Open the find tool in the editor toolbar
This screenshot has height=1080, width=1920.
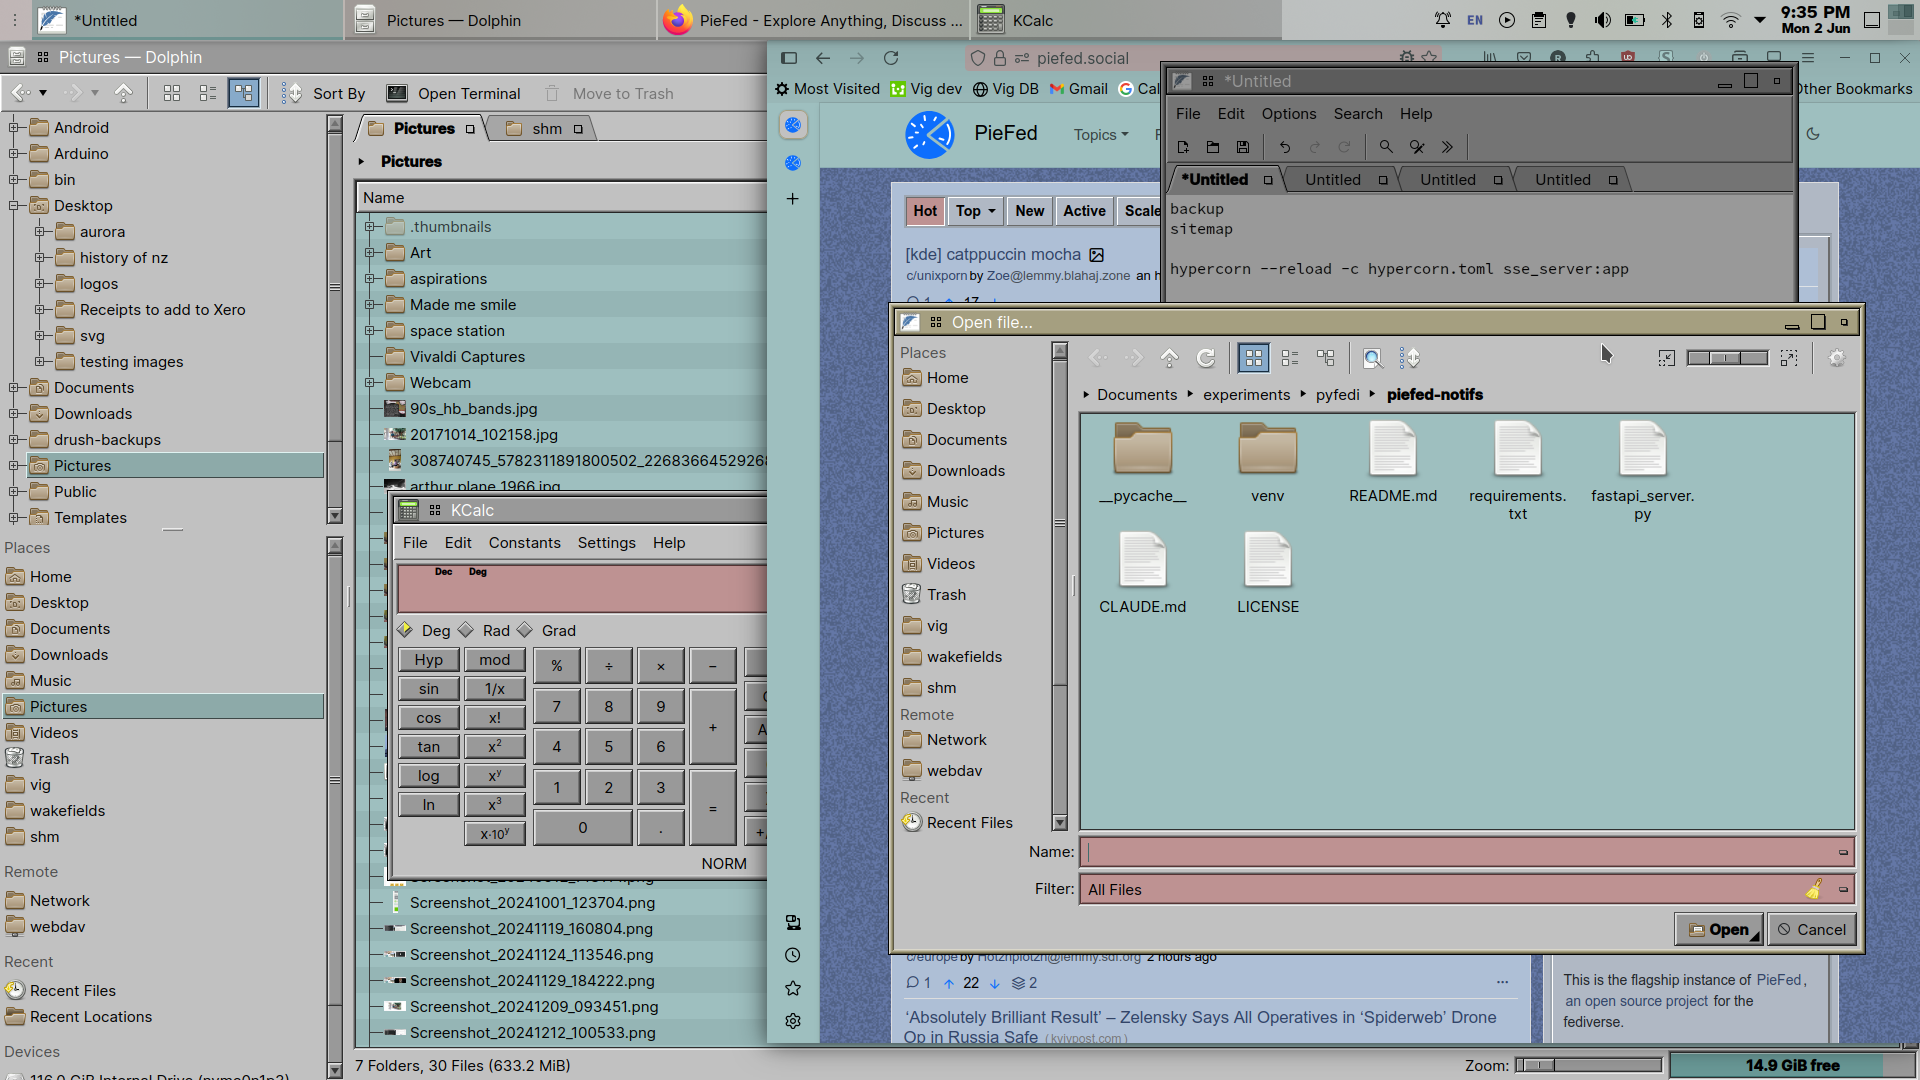click(x=1386, y=147)
